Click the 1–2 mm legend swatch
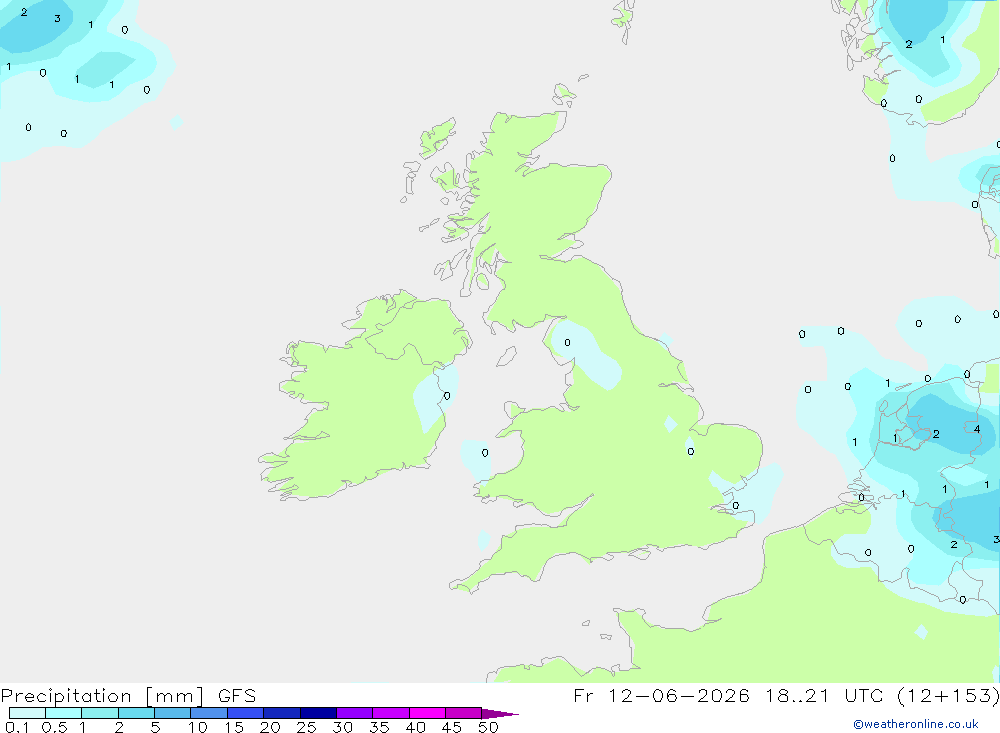1000x733 pixels. pyautogui.click(x=99, y=713)
